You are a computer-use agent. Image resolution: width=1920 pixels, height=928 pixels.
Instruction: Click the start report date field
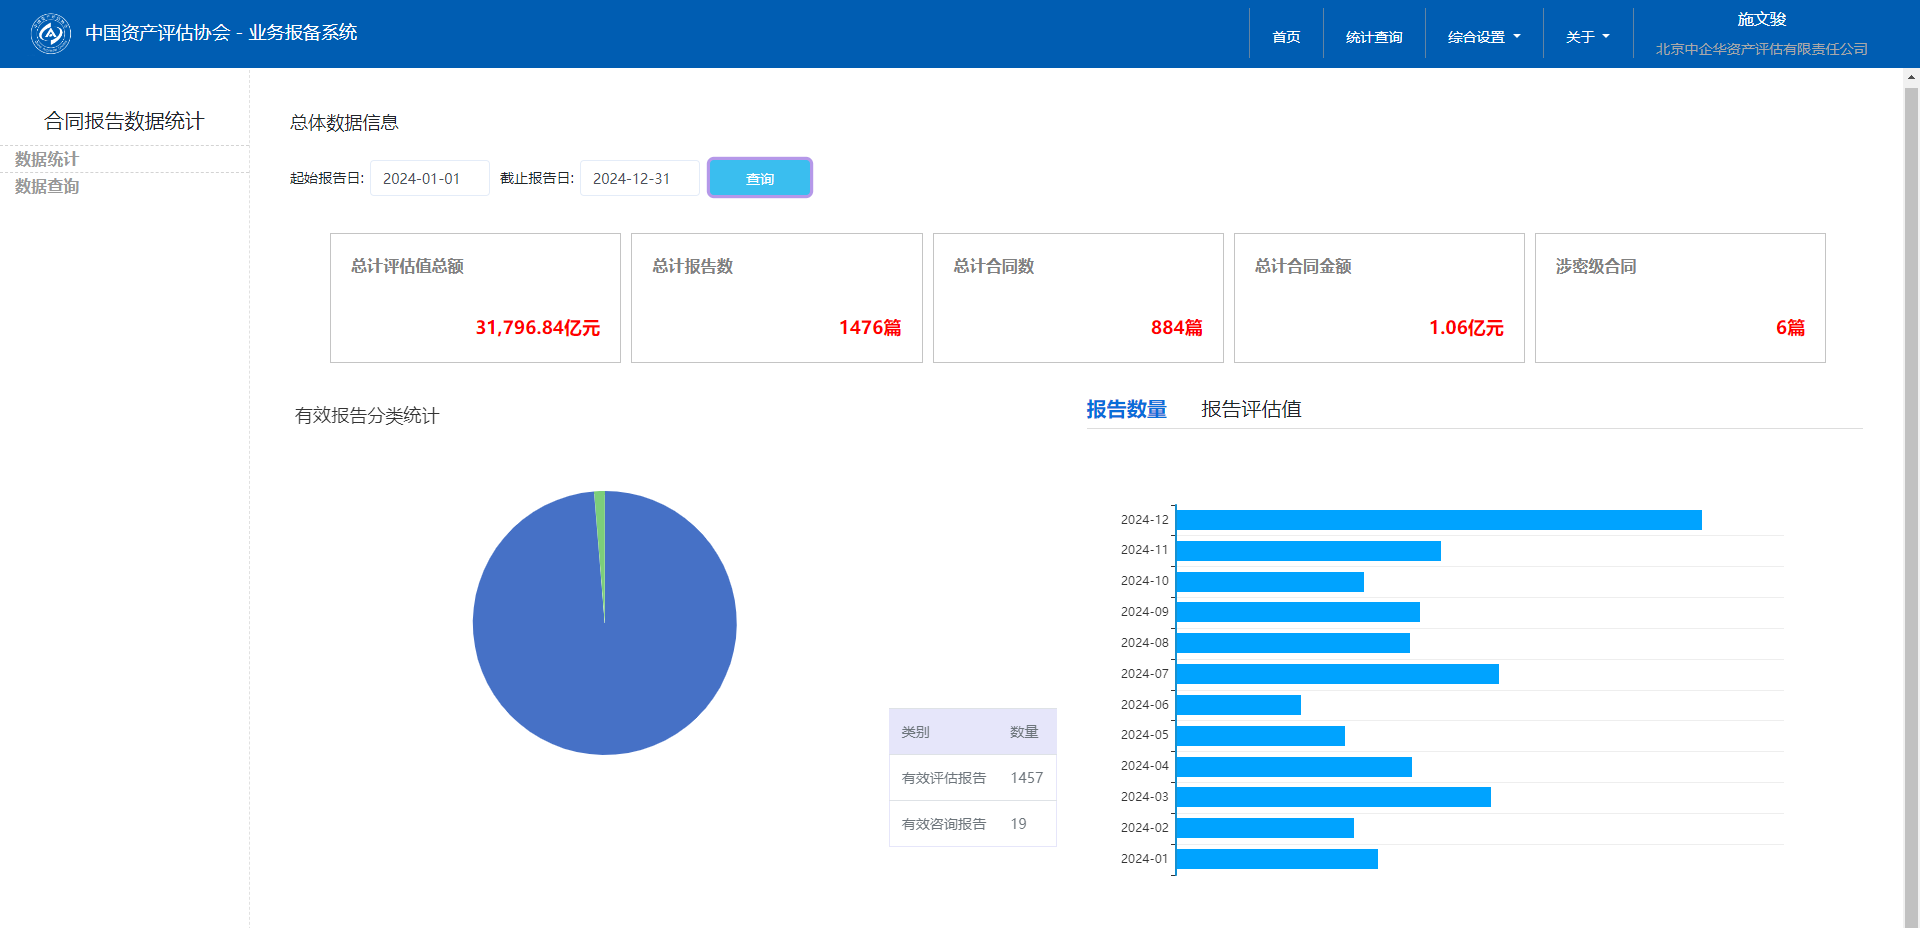click(429, 178)
